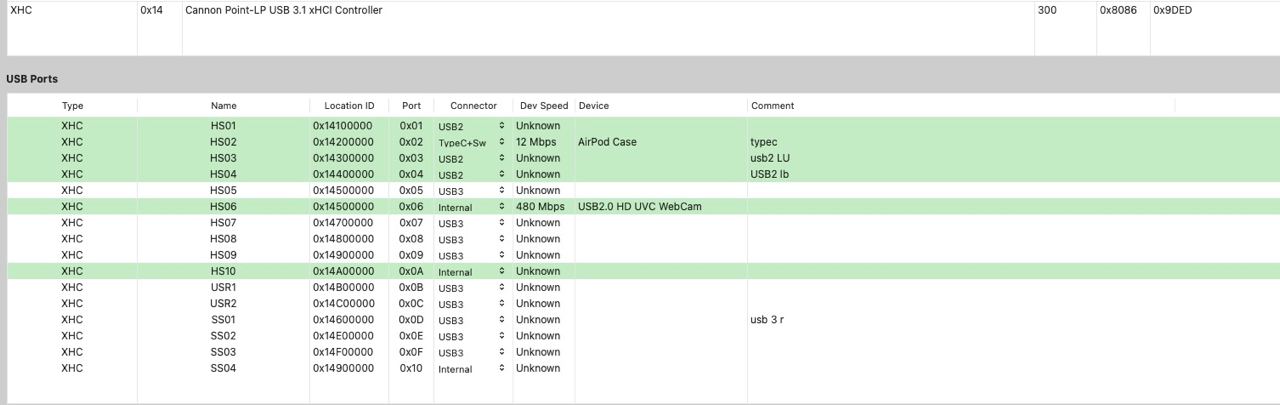This screenshot has height=405, width=1280.
Task: Open the connector popup for SS01
Action: (x=472, y=320)
